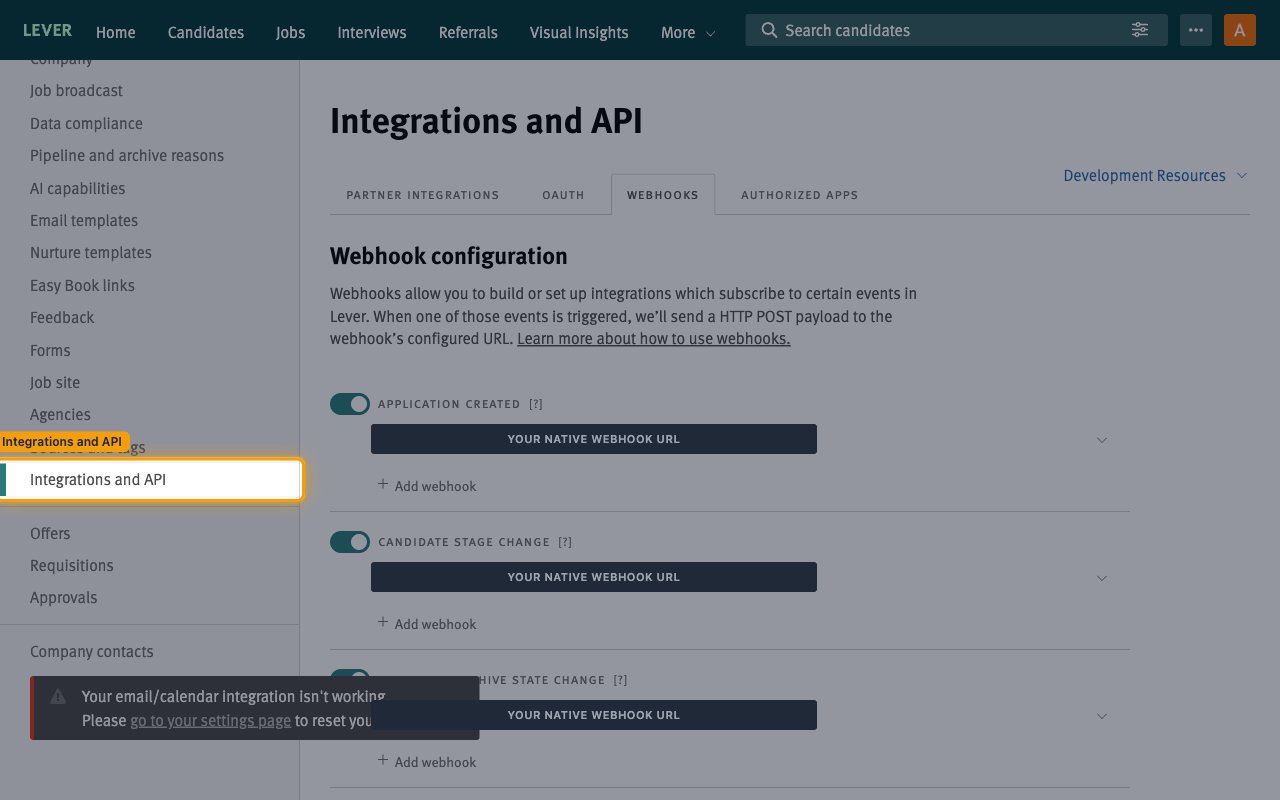Open Feedback settings
This screenshot has height=800, width=1280.
(x=62, y=318)
